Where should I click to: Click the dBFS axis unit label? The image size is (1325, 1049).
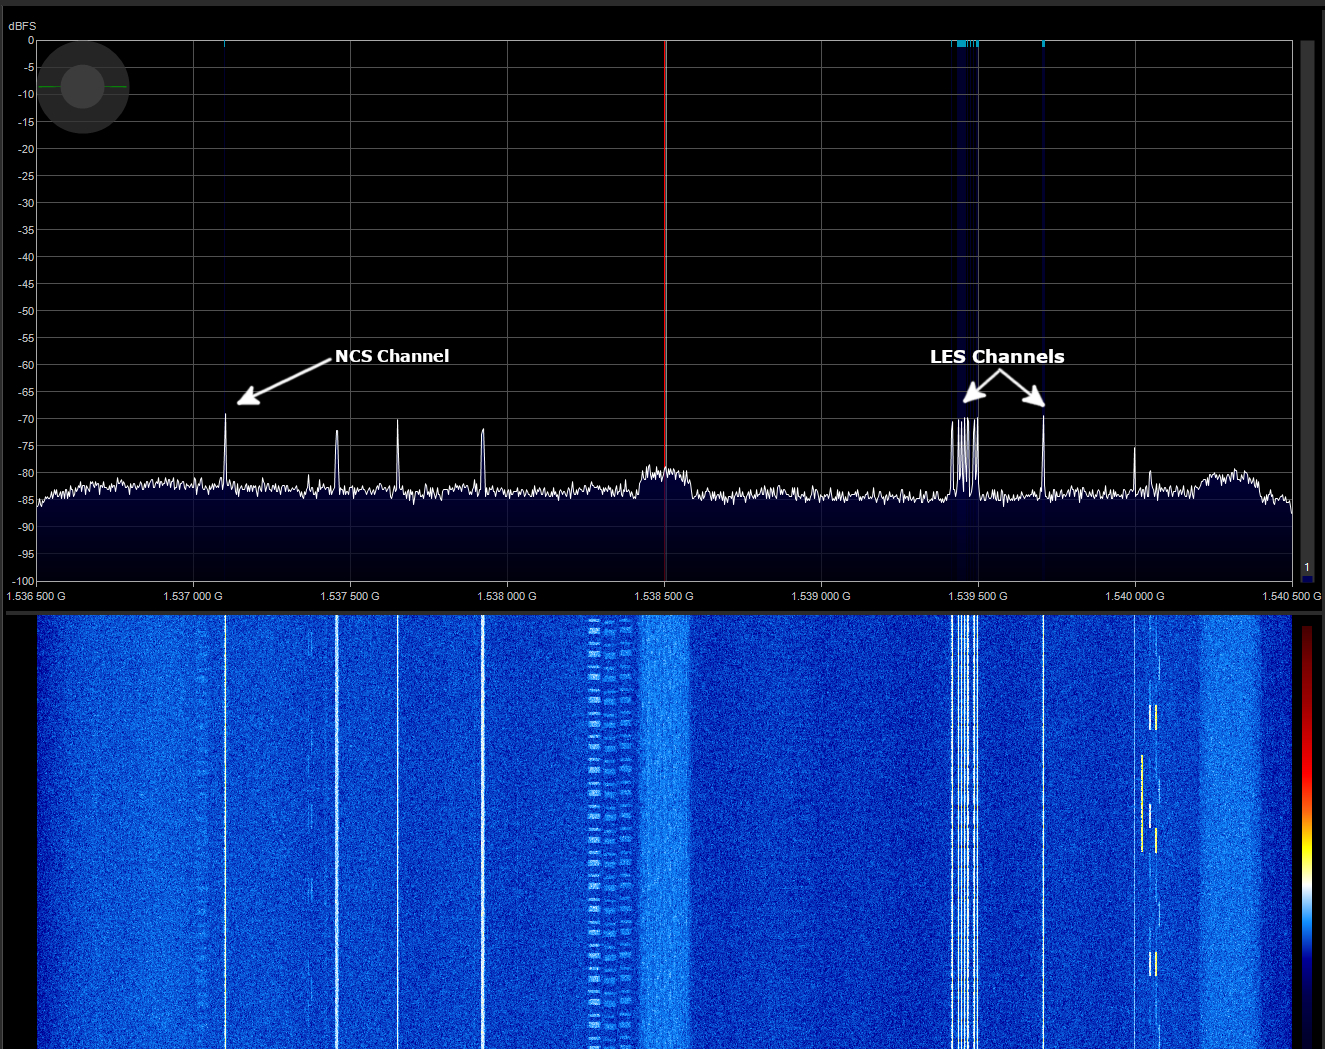[22, 26]
